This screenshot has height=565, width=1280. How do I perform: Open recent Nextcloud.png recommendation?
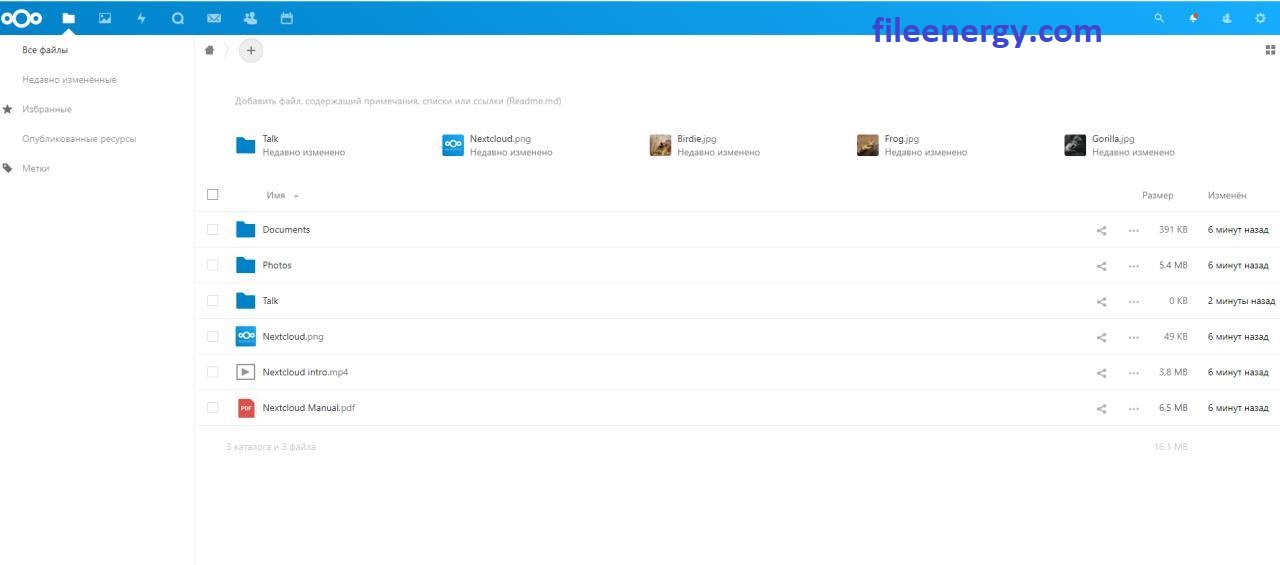tap(497, 146)
